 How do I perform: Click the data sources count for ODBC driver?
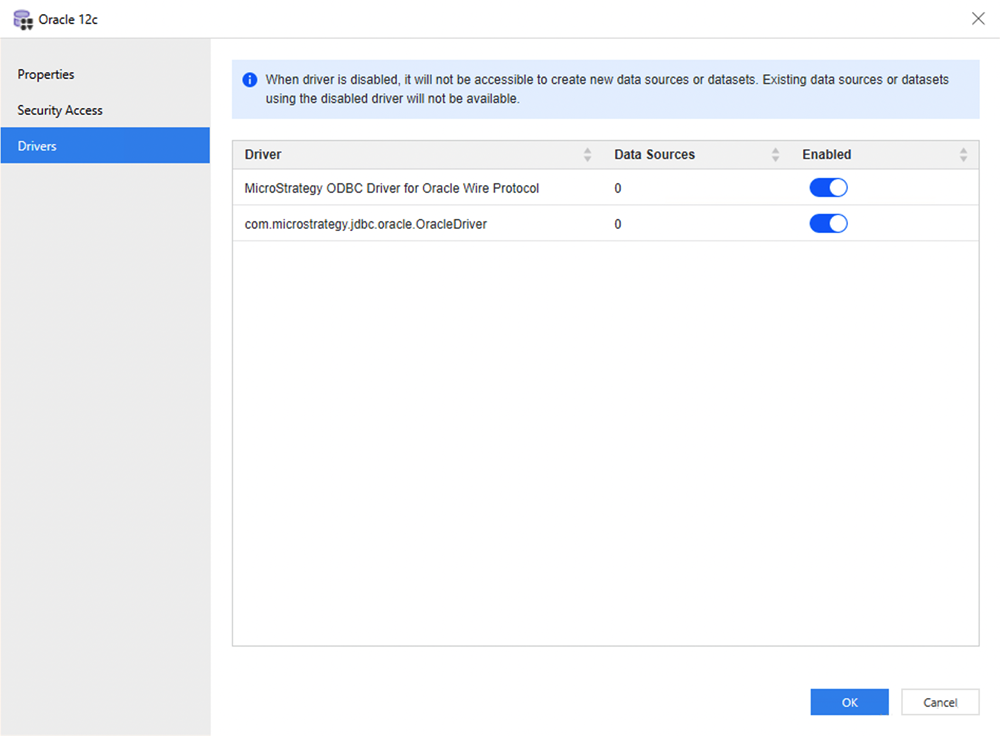click(618, 188)
